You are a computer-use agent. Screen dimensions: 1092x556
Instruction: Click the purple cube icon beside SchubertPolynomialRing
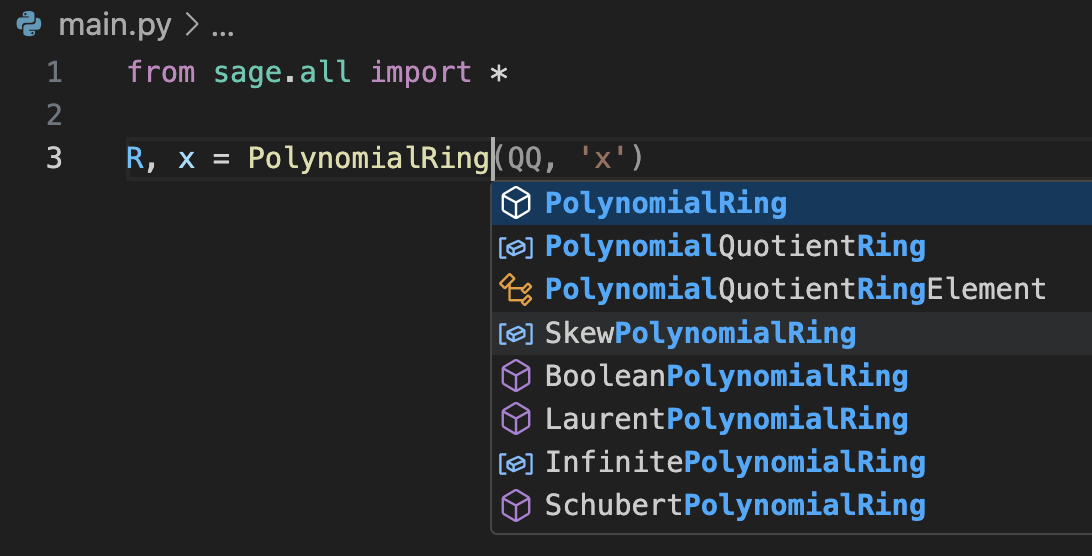tap(516, 506)
